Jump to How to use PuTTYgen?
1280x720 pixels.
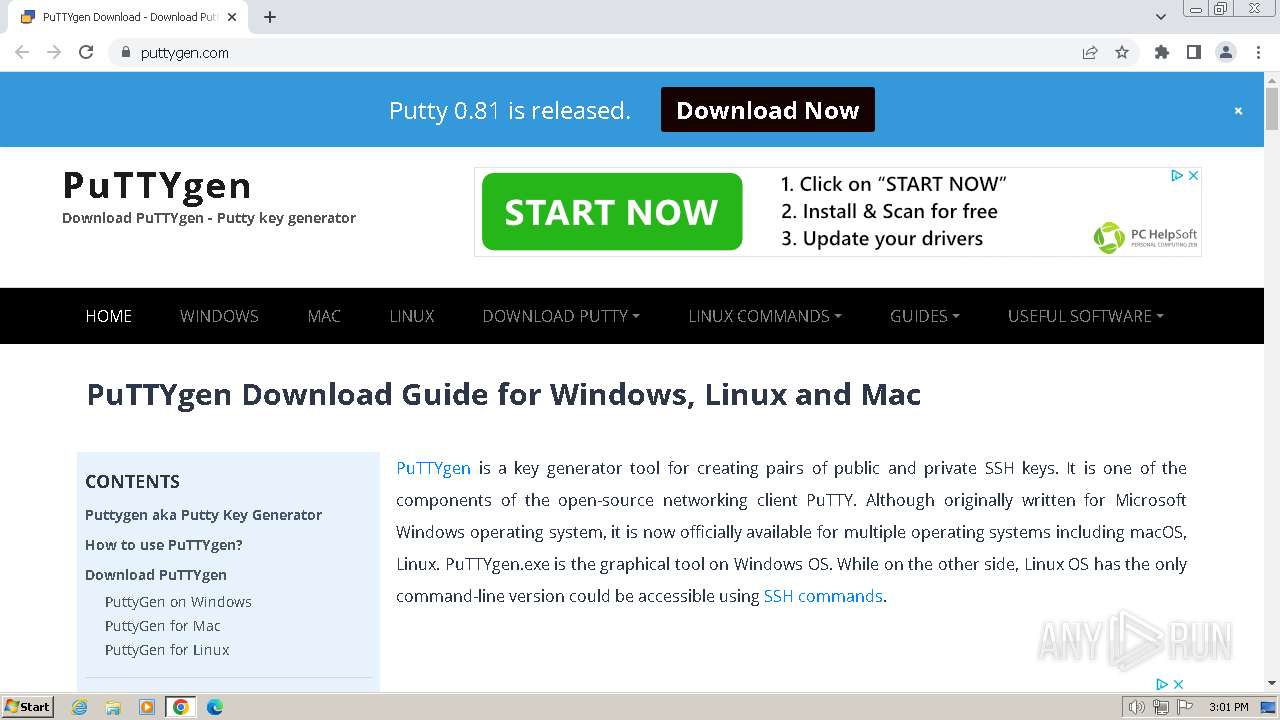point(164,545)
